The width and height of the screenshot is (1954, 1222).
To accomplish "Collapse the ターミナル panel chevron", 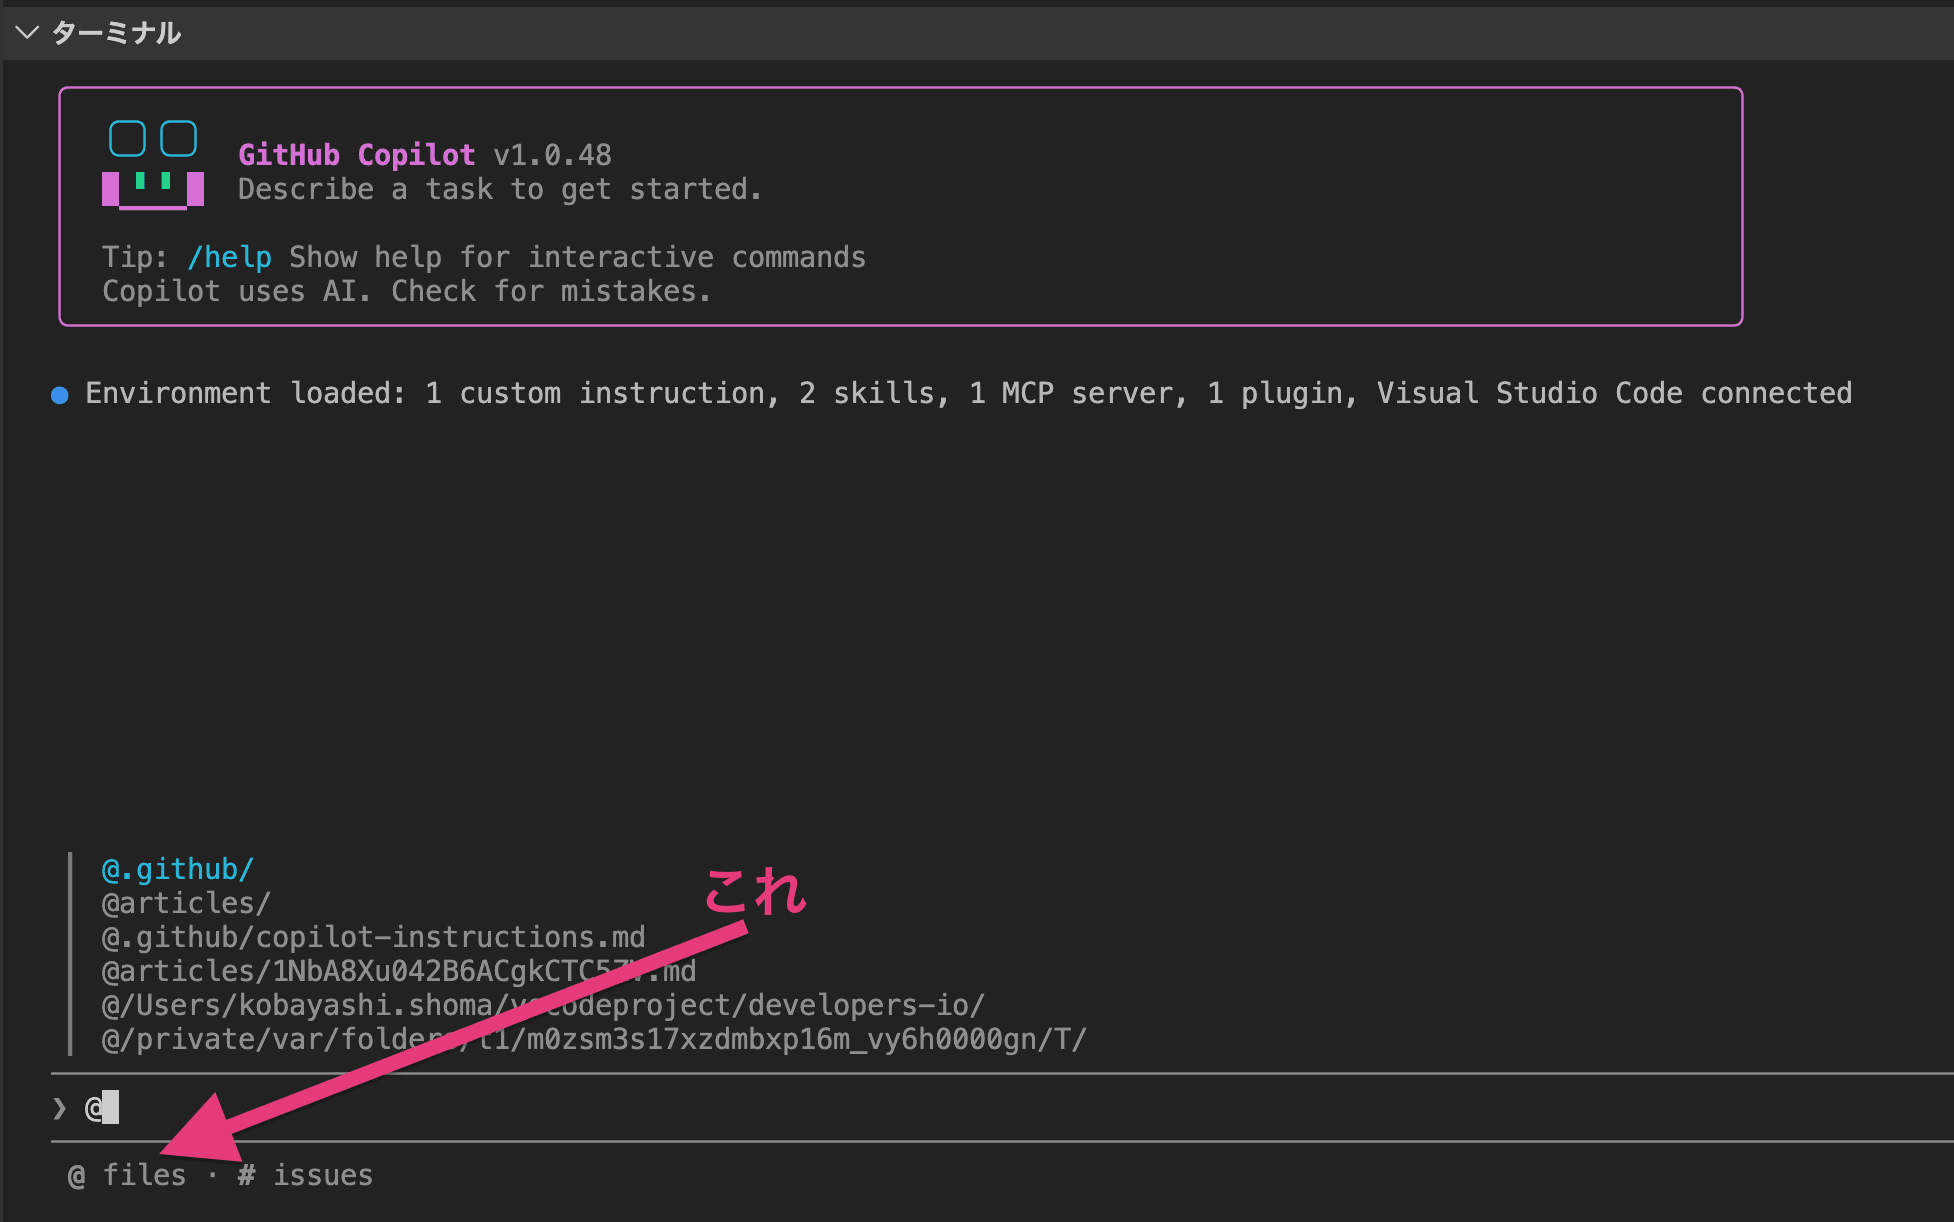I will tap(27, 33).
